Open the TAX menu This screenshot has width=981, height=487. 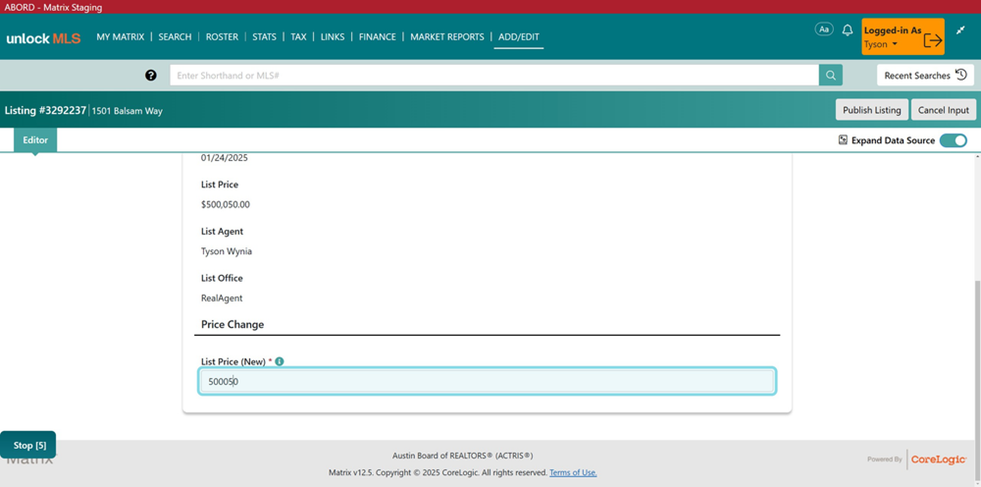[298, 37]
